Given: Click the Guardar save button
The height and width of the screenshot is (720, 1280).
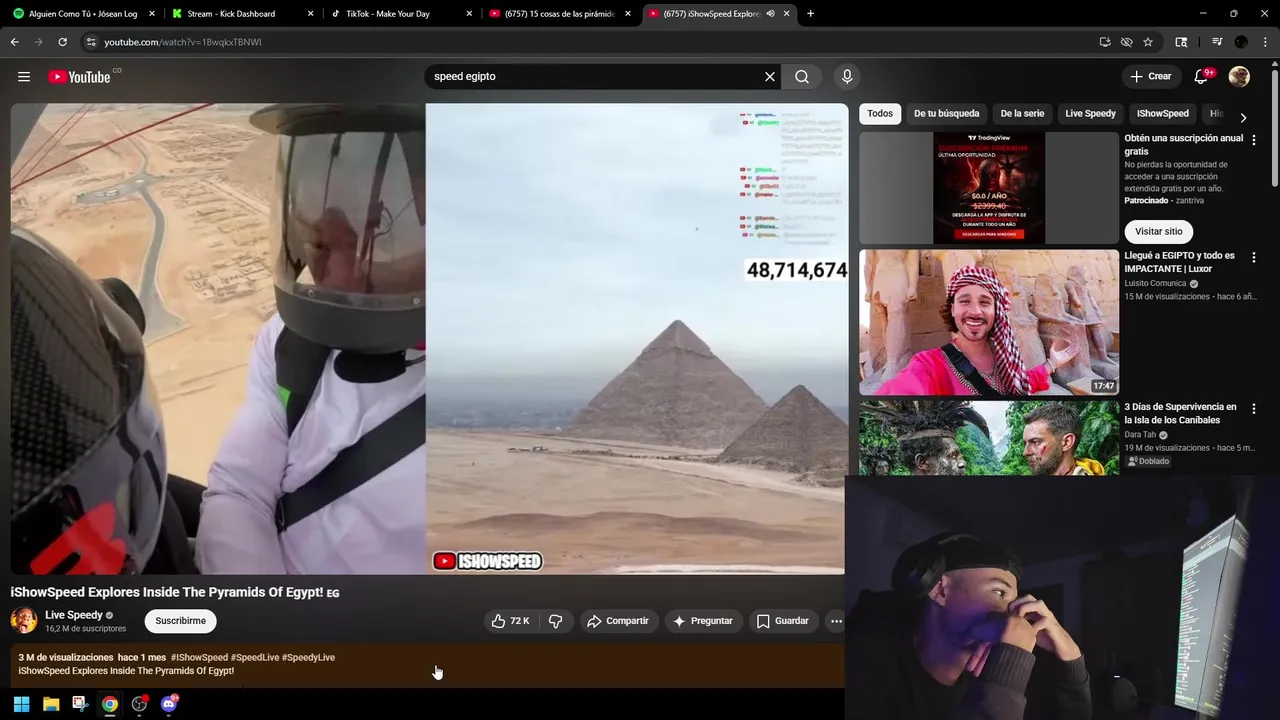Looking at the screenshot, I should tap(782, 621).
